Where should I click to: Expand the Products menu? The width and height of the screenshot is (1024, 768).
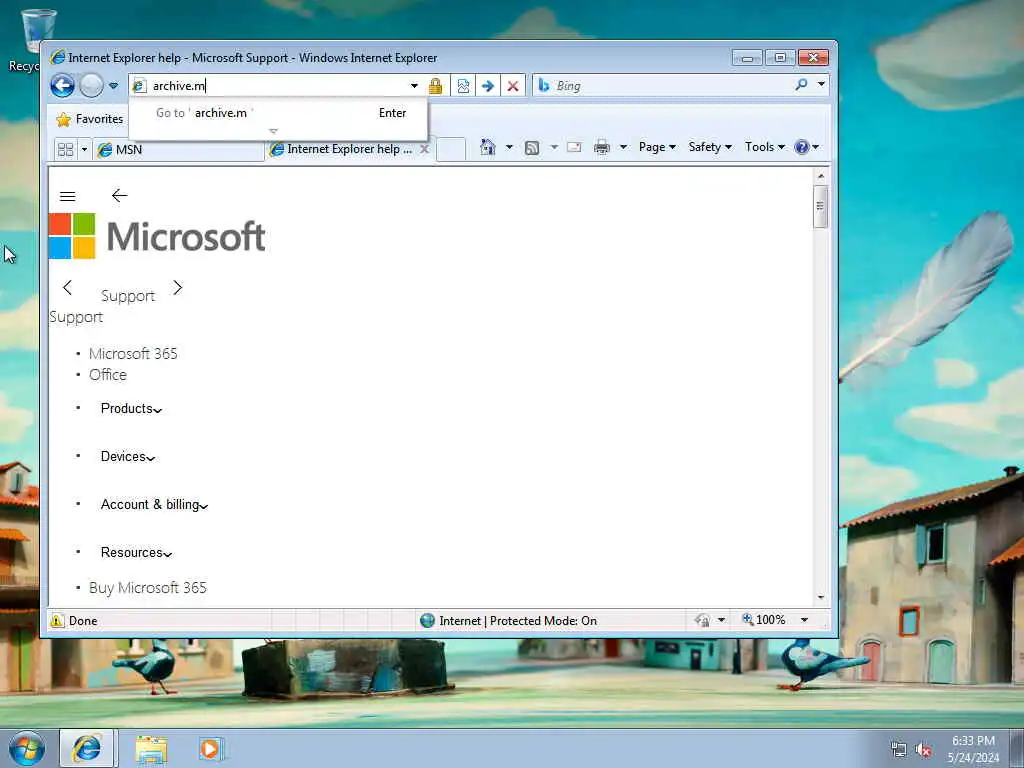[x=131, y=408]
